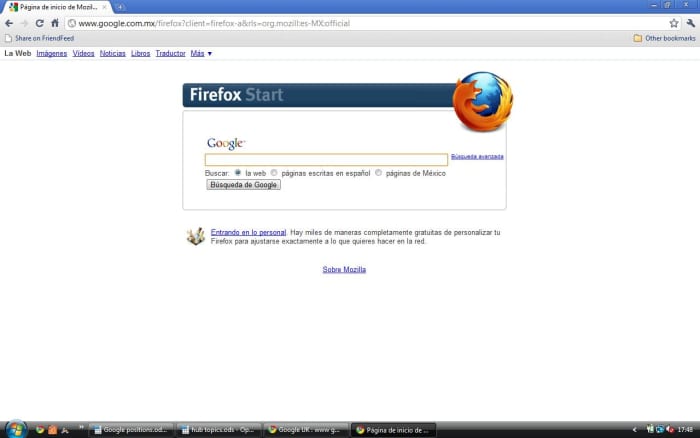Click the Firefox logo image
Image resolution: width=700 pixels, height=438 pixels.
(483, 101)
